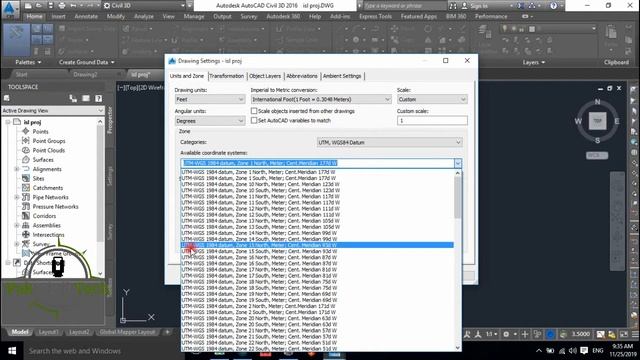The width and height of the screenshot is (640, 360).
Task: Select Zone 20 South, Cent. Meridian 63d W
Action: pyautogui.click(x=317, y=324)
